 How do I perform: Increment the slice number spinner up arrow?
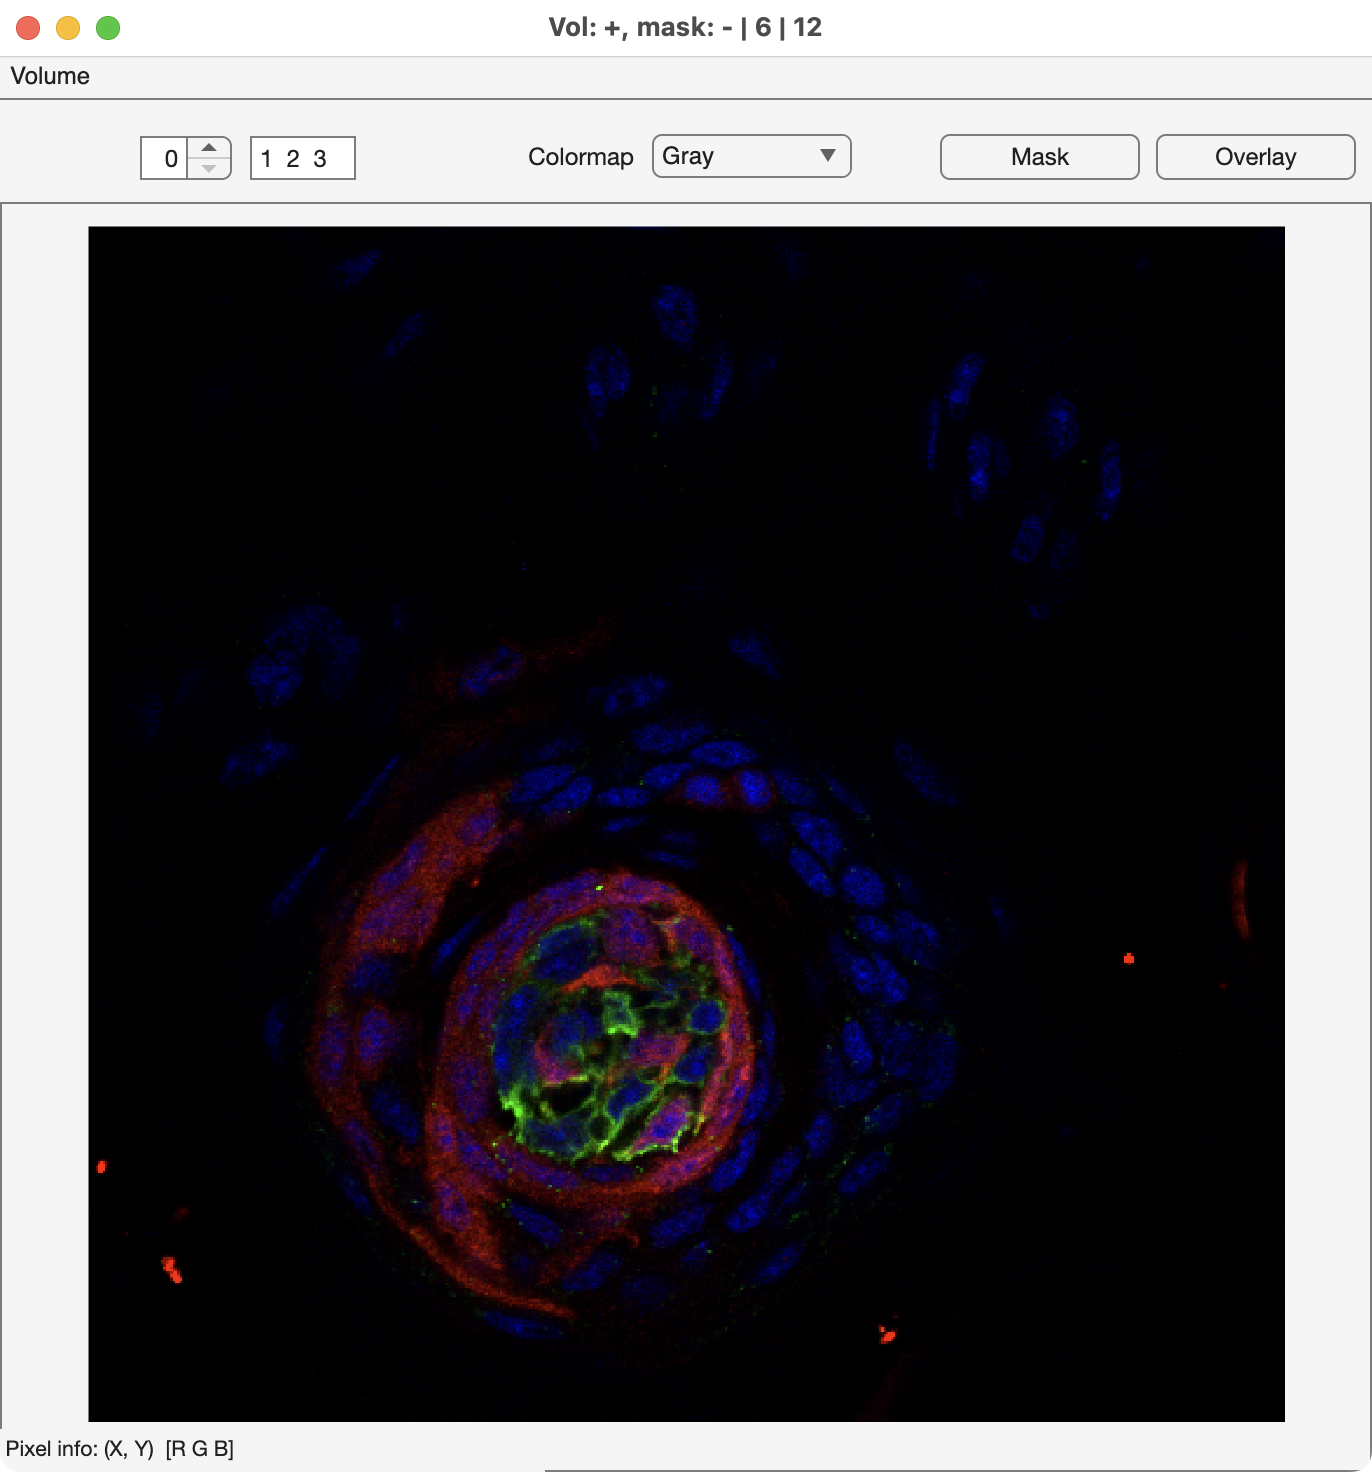[x=209, y=148]
